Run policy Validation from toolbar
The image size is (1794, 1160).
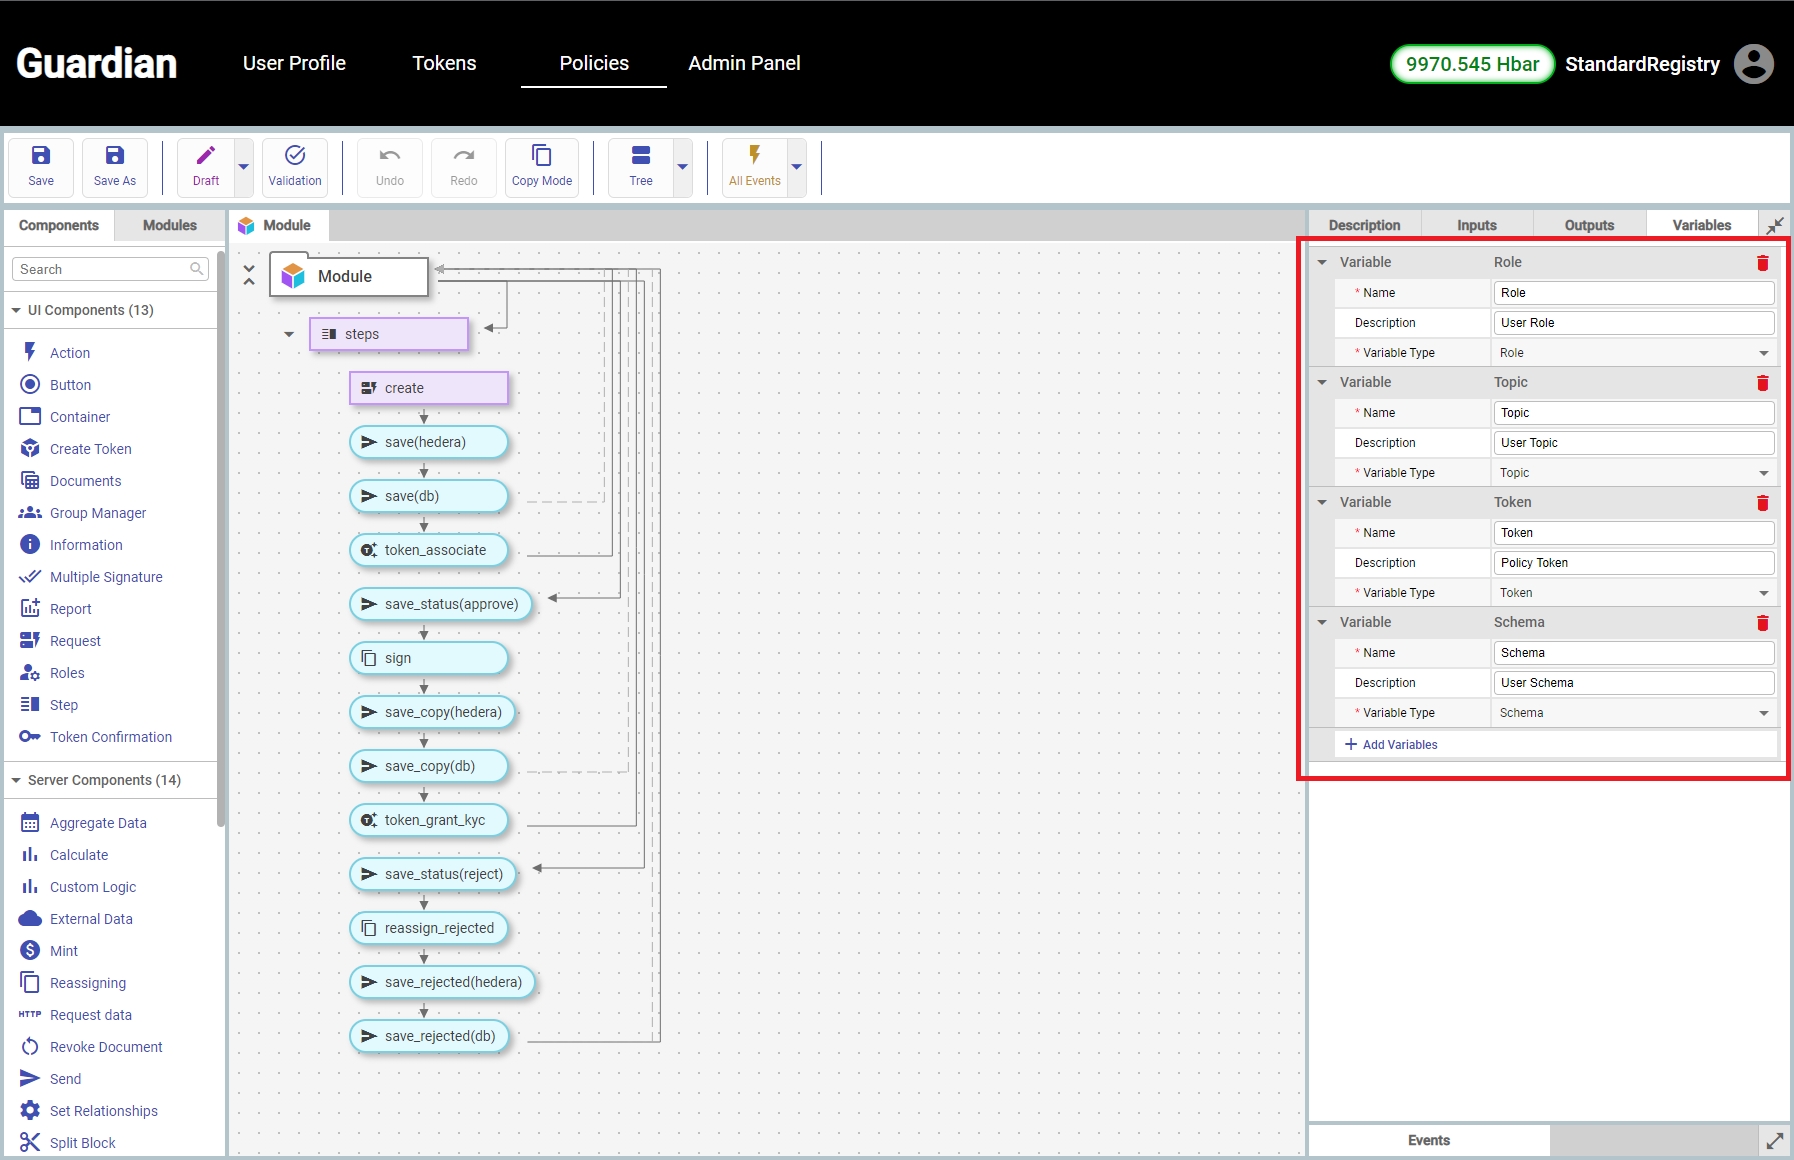pyautogui.click(x=295, y=166)
